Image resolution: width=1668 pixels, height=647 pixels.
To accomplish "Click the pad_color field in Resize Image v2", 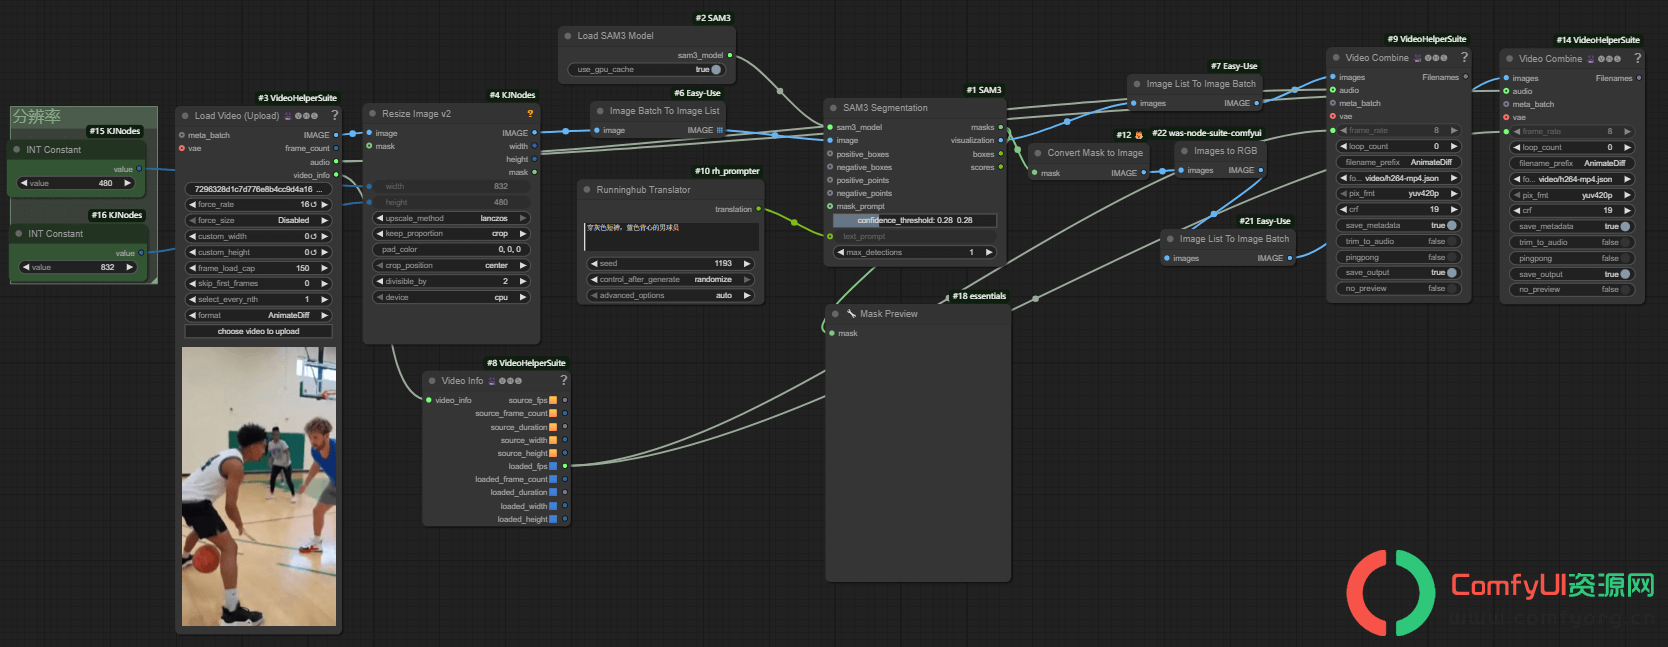I will (451, 250).
